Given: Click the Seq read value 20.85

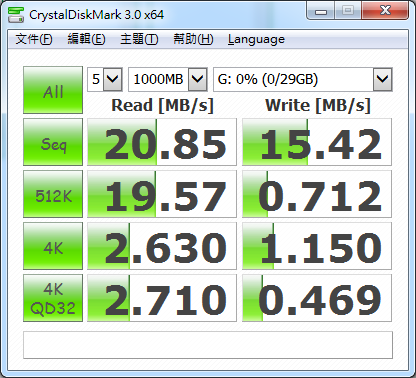Looking at the screenshot, I should pyautogui.click(x=162, y=142).
